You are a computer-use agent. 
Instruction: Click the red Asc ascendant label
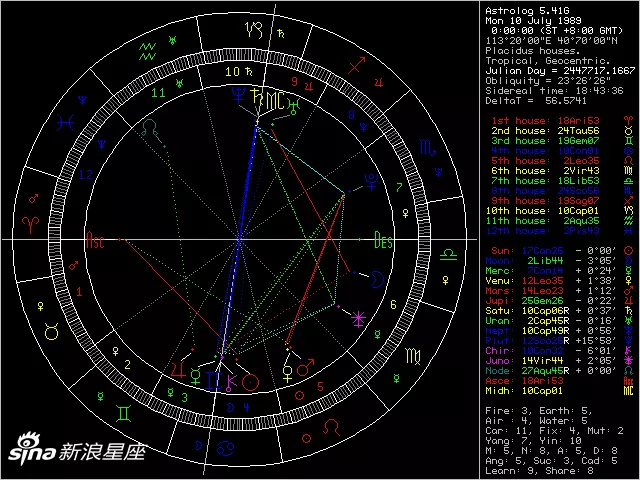pos(95,240)
